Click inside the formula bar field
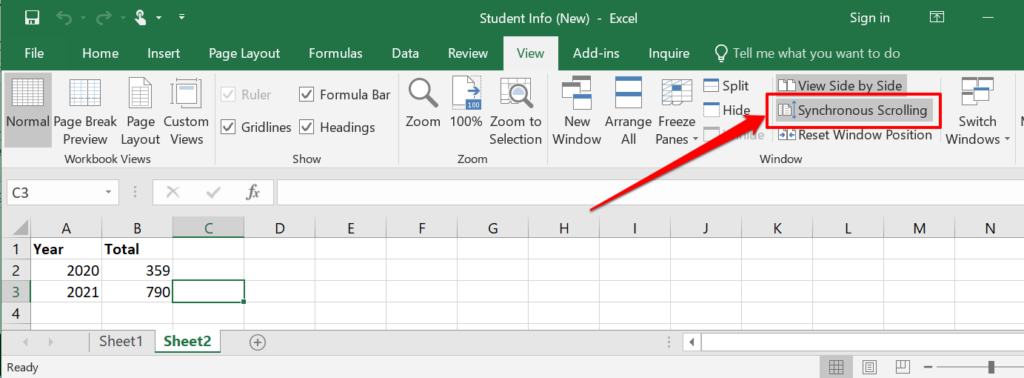This screenshot has width=1024, height=378. 650,193
